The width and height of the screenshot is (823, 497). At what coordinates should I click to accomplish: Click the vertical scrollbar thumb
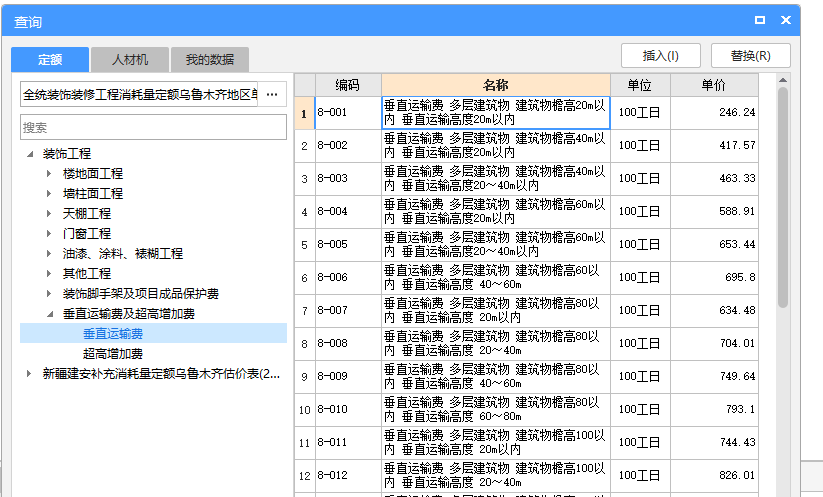(x=783, y=197)
